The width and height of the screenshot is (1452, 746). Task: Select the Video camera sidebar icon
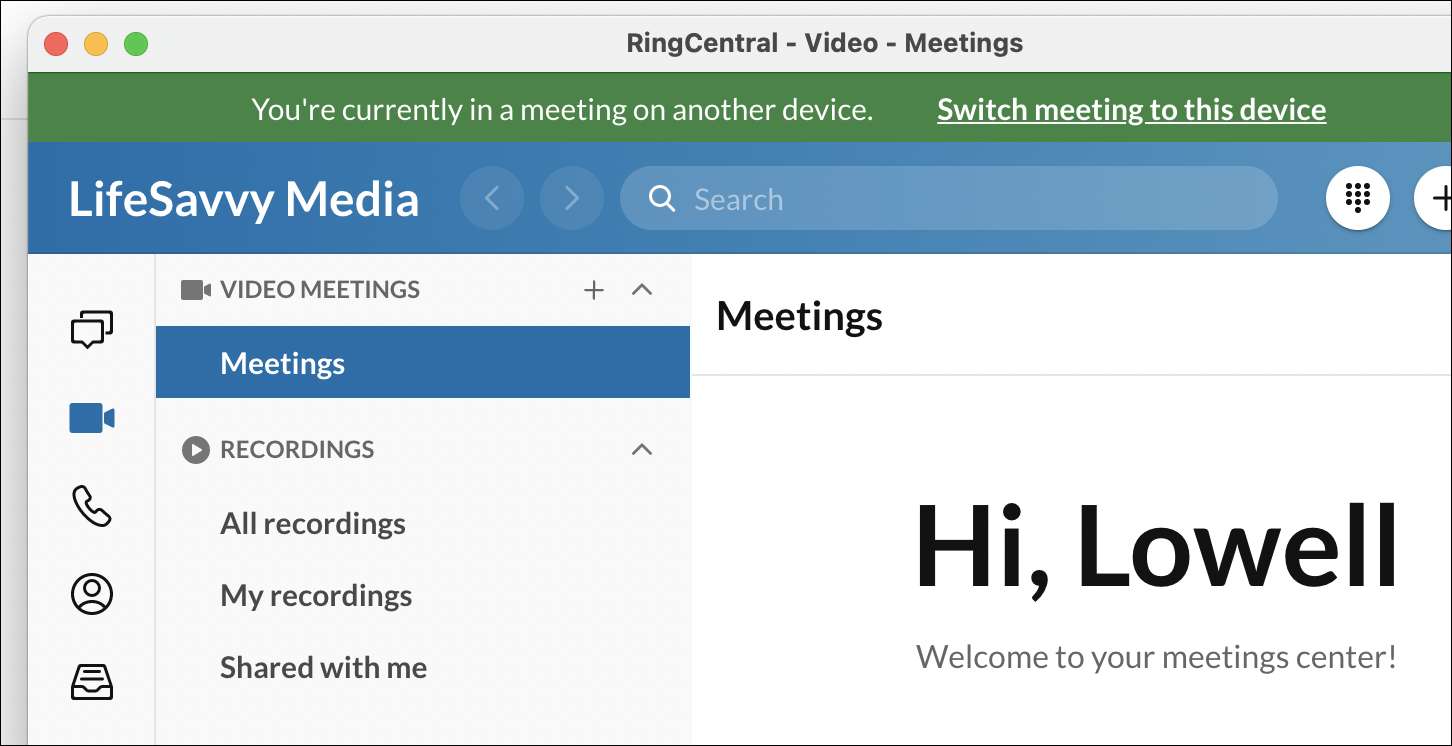pos(92,418)
